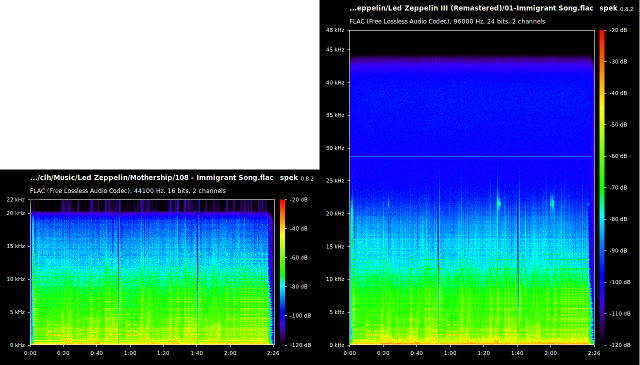The height and width of the screenshot is (365, 640).
Task: Click the -40 dB label in Mothership scale
Action: pyautogui.click(x=298, y=229)
